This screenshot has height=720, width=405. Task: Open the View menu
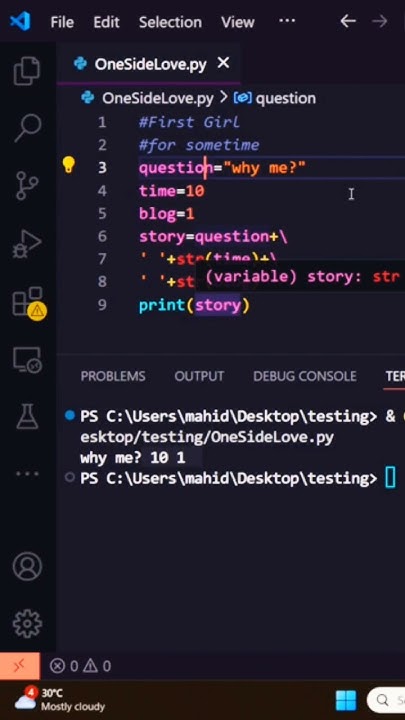click(x=237, y=22)
